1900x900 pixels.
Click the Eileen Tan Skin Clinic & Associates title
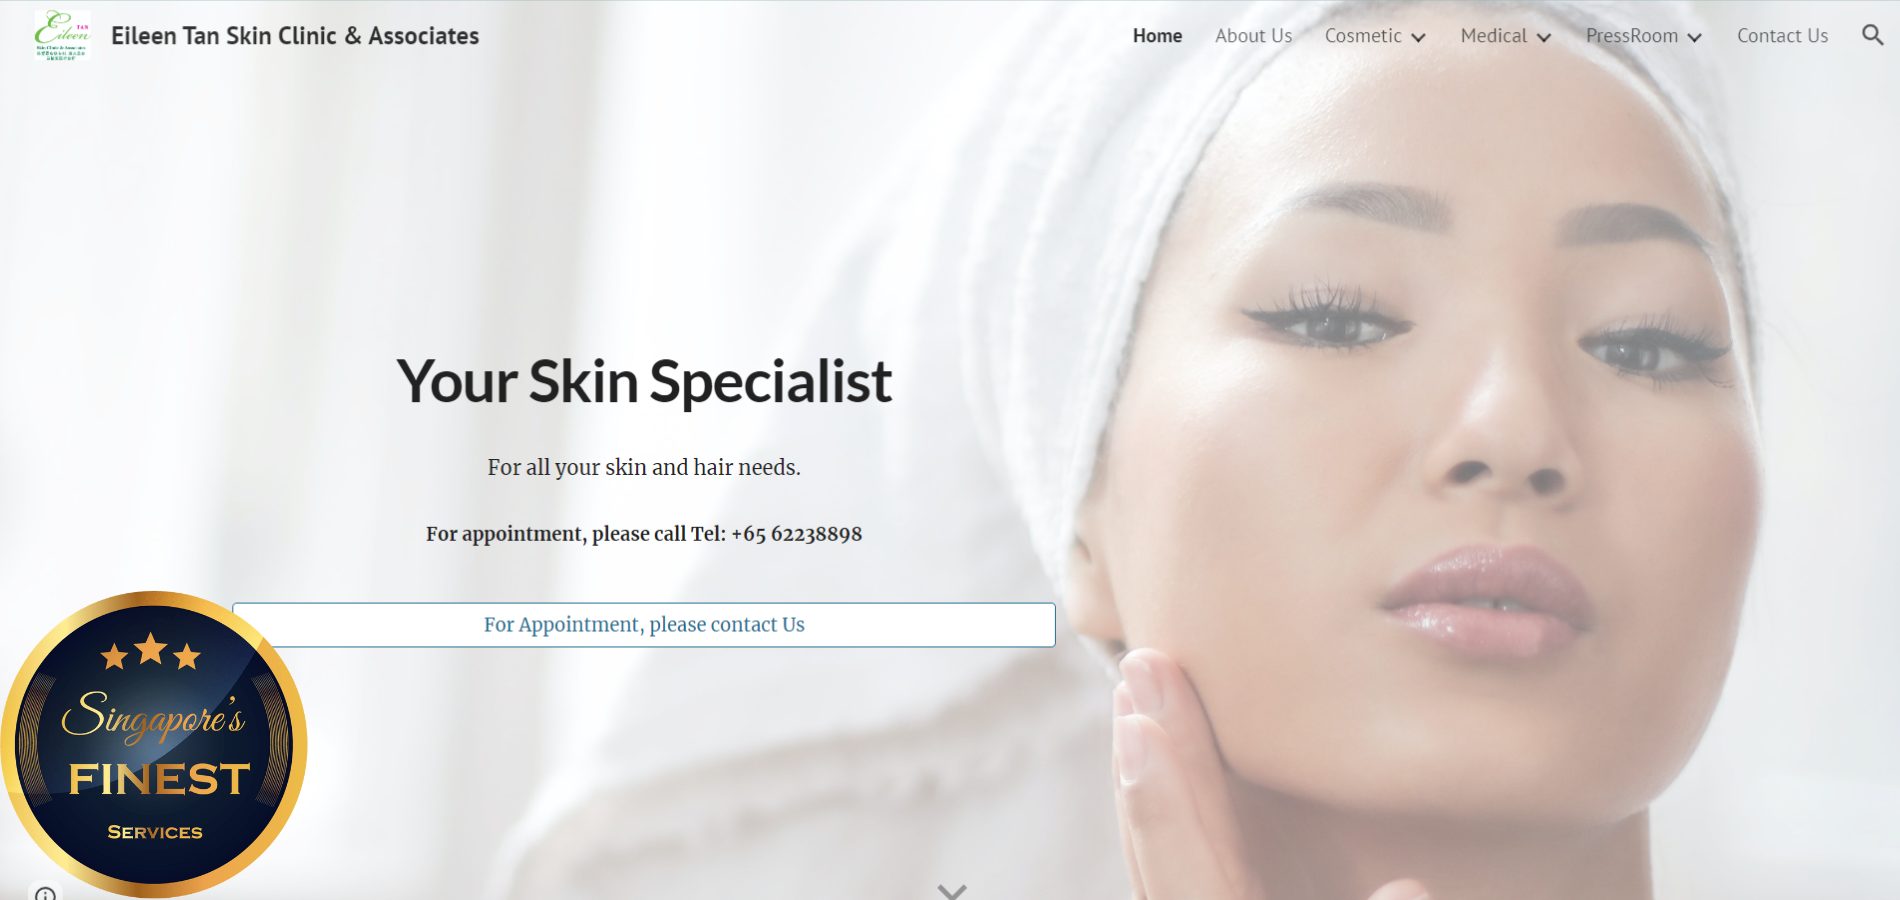pyautogui.click(x=295, y=36)
